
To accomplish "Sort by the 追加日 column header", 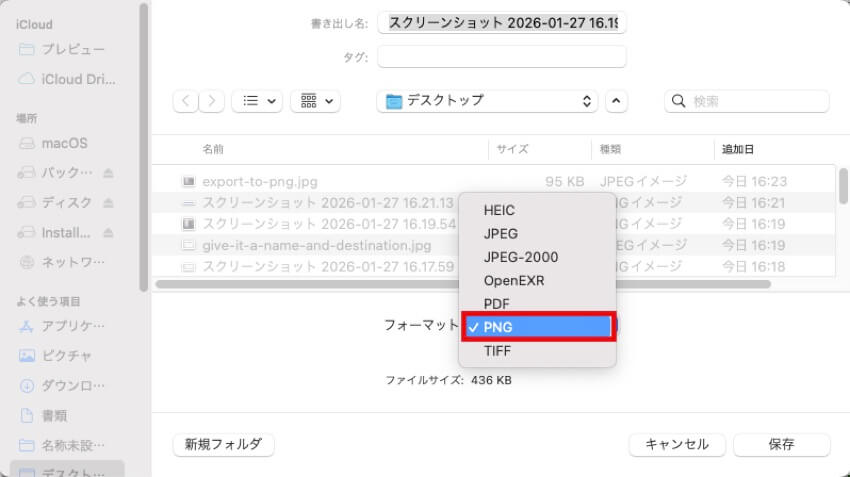I will point(737,149).
